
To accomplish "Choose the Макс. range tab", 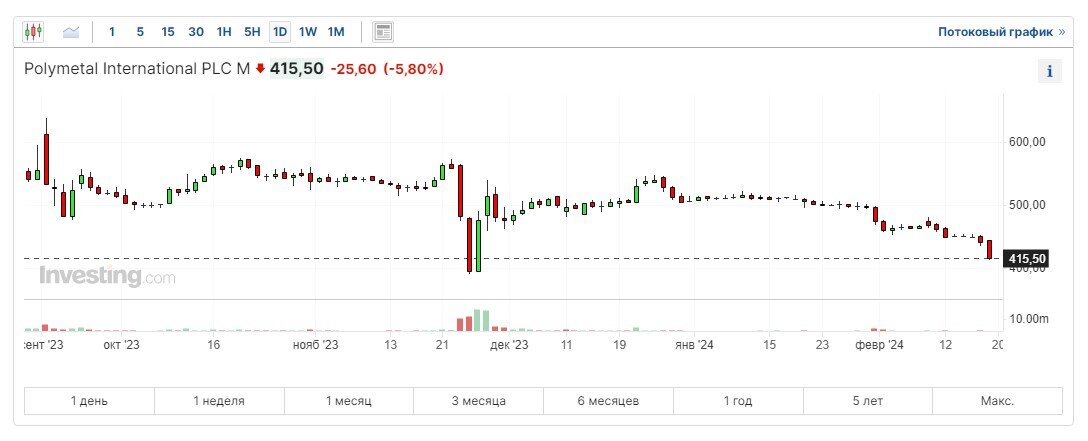I will click(998, 401).
